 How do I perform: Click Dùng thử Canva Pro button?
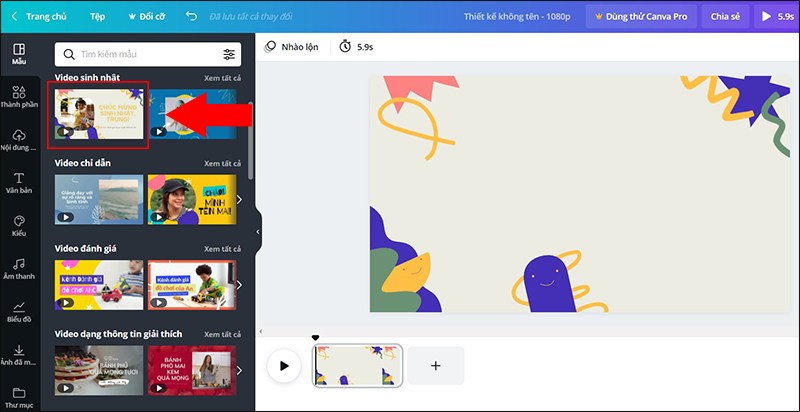point(641,16)
